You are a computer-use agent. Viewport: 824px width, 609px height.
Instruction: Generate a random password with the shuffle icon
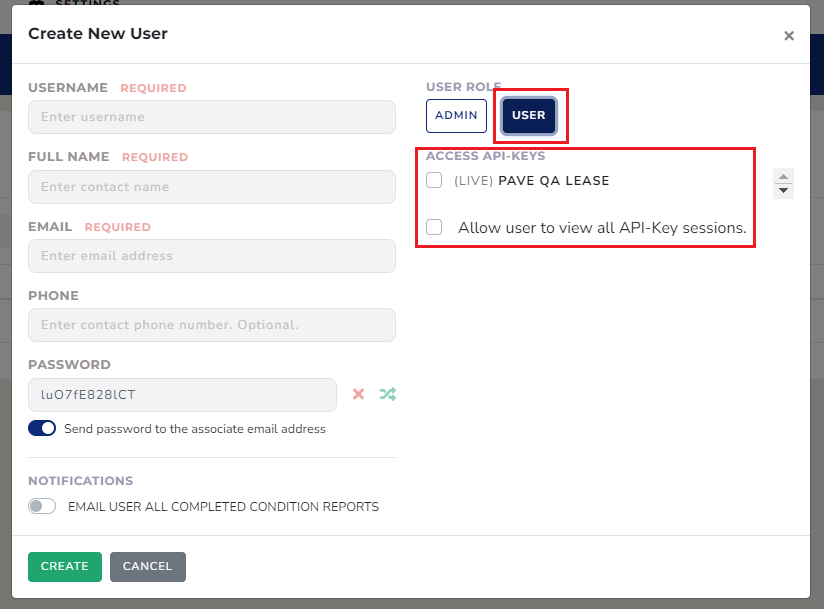tap(387, 394)
